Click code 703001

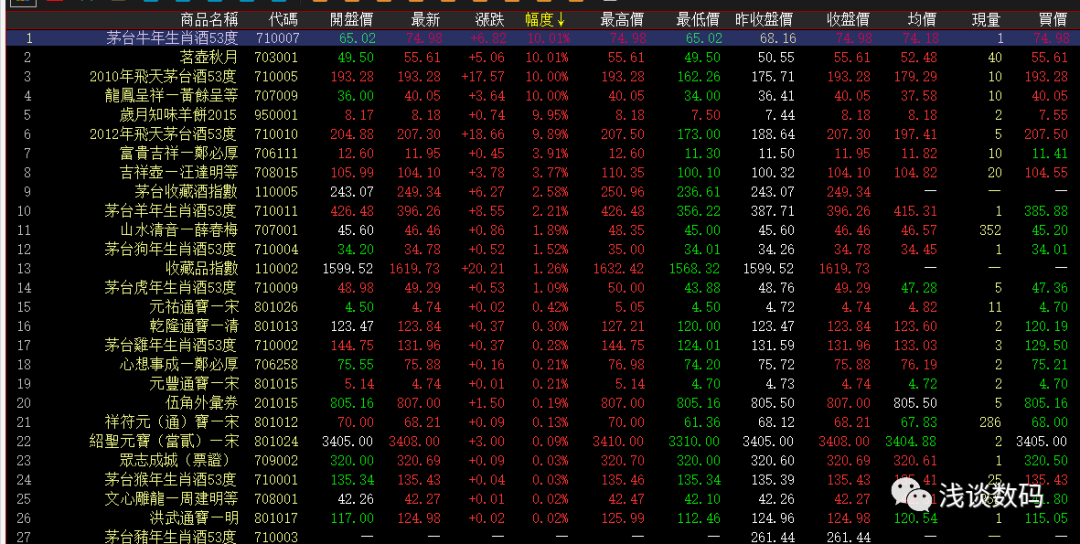277,58
